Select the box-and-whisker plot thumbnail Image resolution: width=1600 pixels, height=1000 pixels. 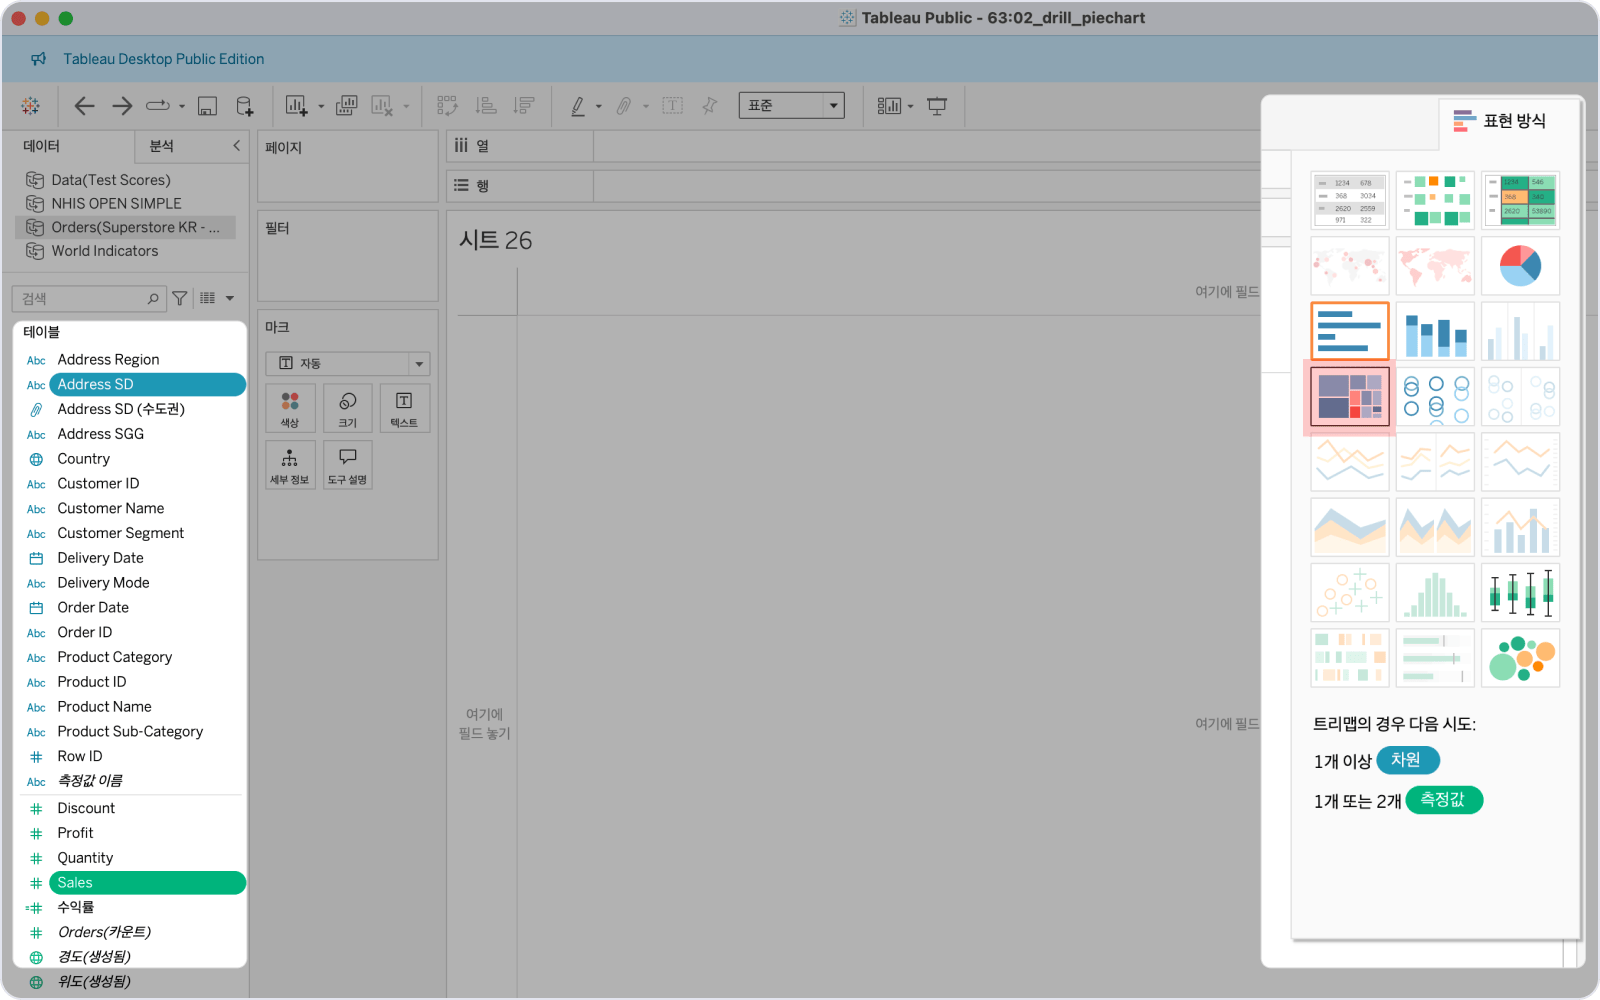pos(1520,592)
